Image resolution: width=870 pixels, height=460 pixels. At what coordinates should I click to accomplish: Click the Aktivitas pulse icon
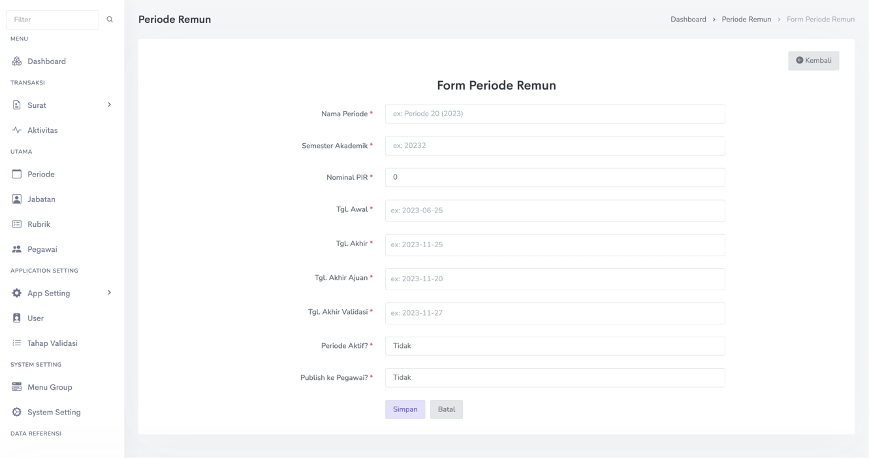pos(16,130)
